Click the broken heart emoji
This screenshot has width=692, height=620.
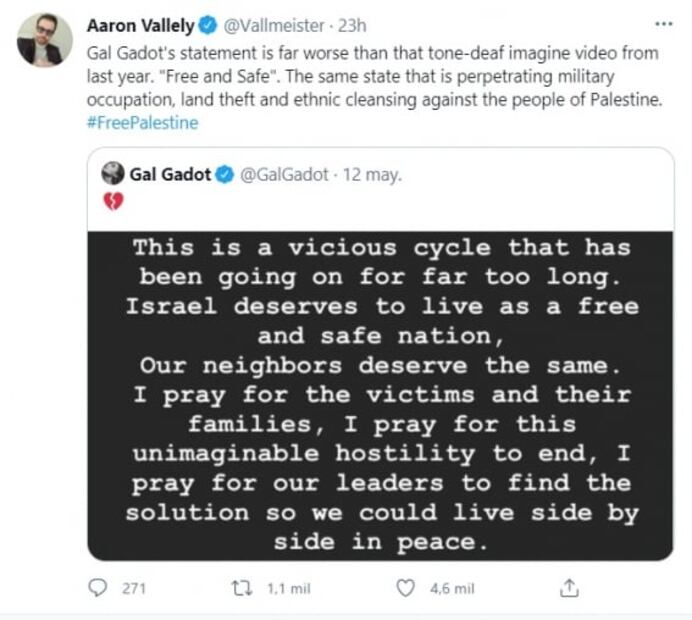point(113,201)
